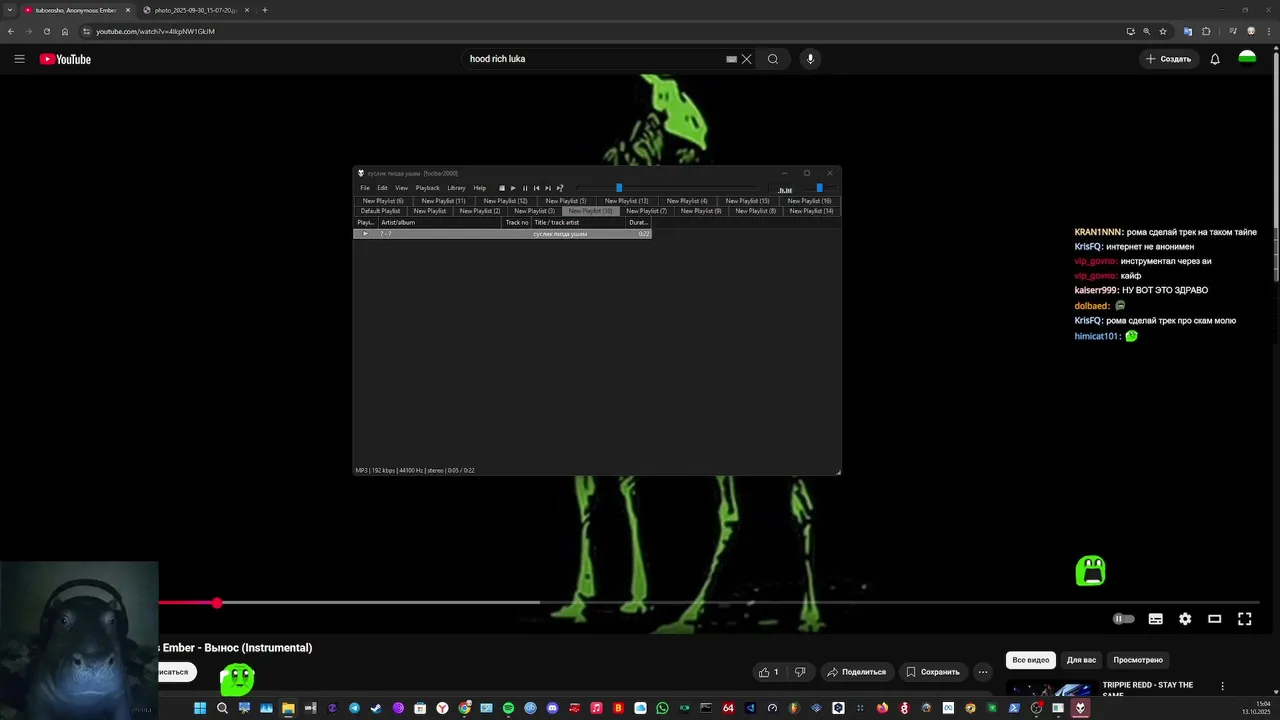Open the more actions ellipsis under video
Image resolution: width=1280 pixels, height=720 pixels.
(983, 672)
